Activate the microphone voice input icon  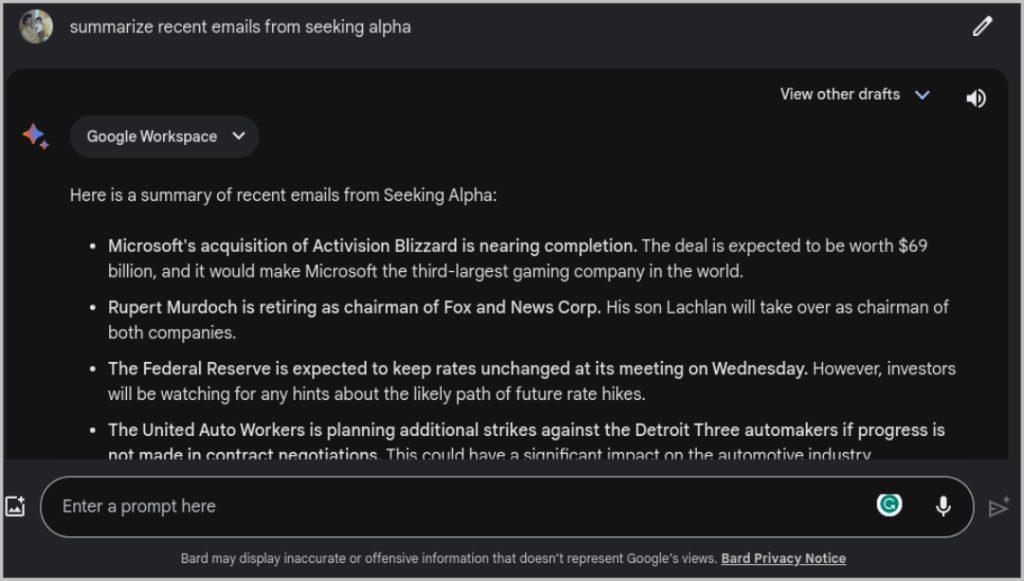point(943,506)
